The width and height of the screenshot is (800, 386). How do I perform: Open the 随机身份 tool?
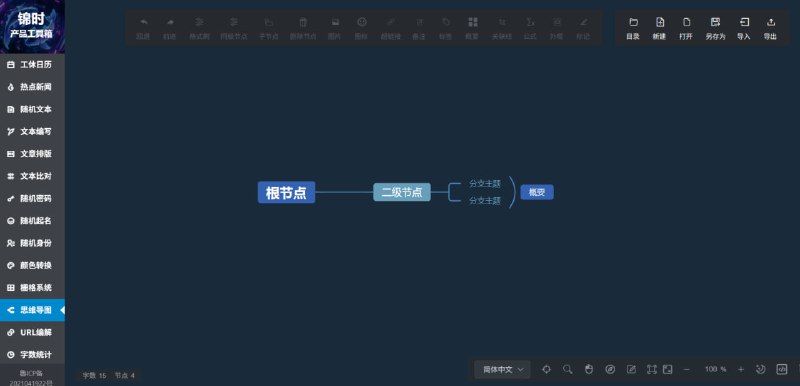tap(33, 243)
